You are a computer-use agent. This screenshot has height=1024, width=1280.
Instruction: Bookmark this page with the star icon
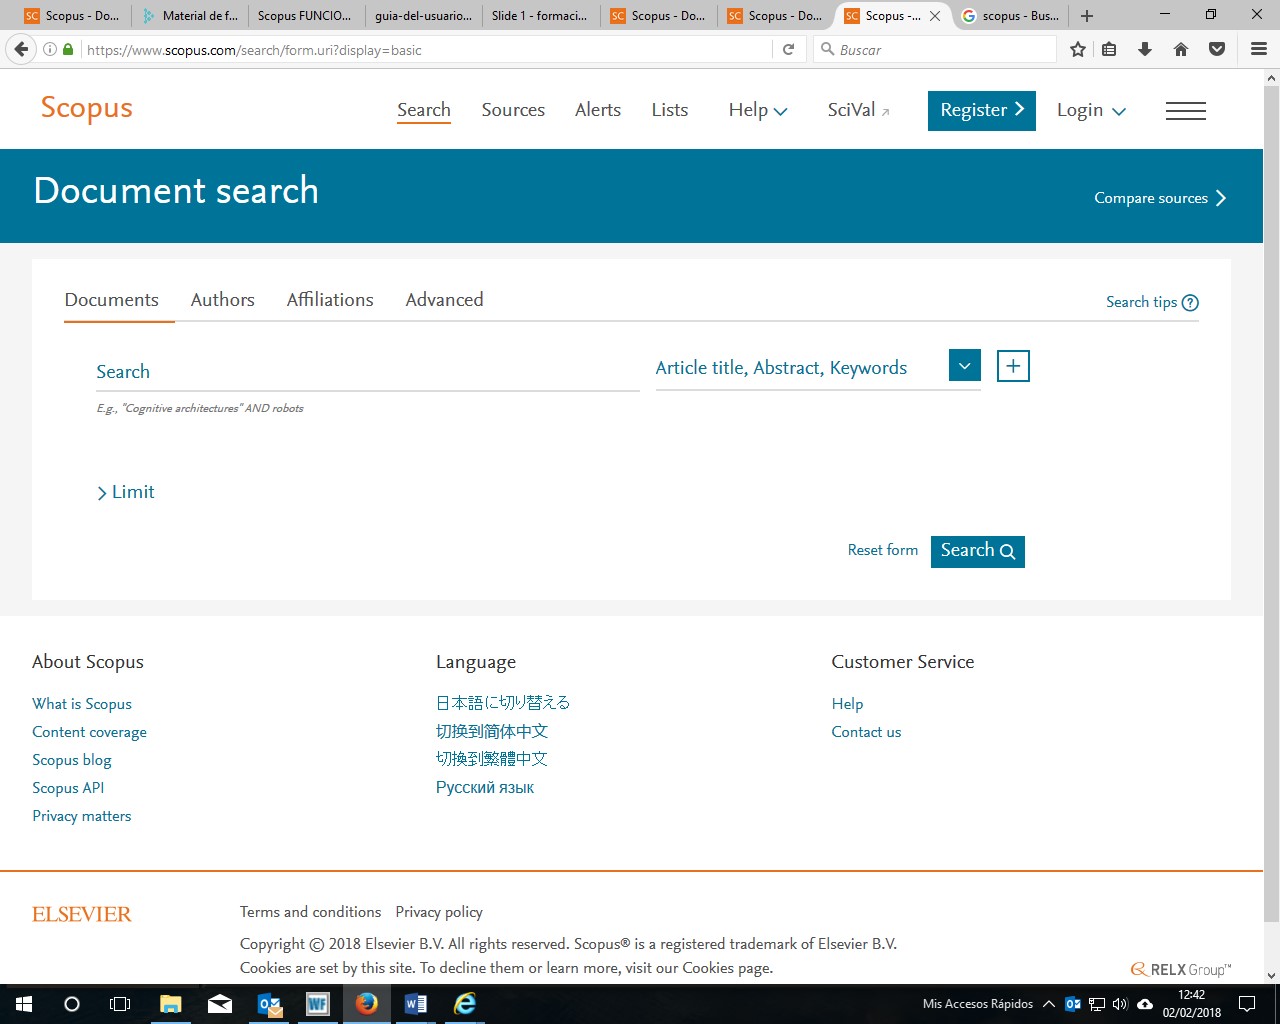[1078, 49]
